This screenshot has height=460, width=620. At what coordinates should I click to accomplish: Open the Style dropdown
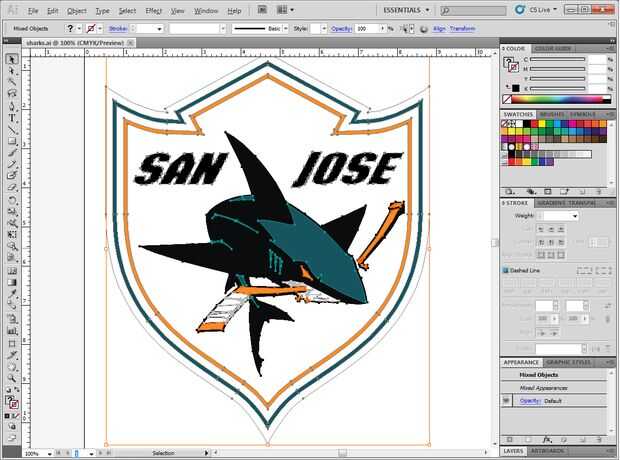pos(324,29)
